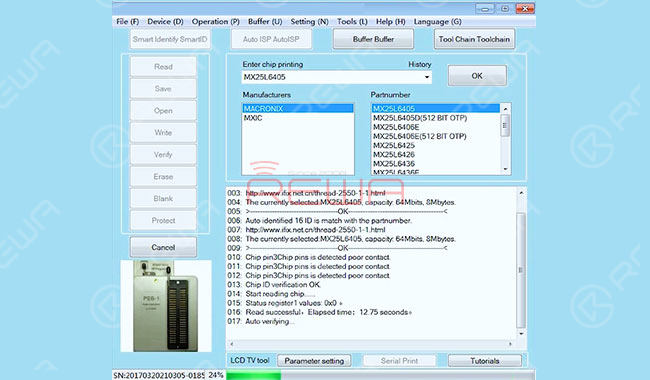Click the Serial Print button

[400, 361]
